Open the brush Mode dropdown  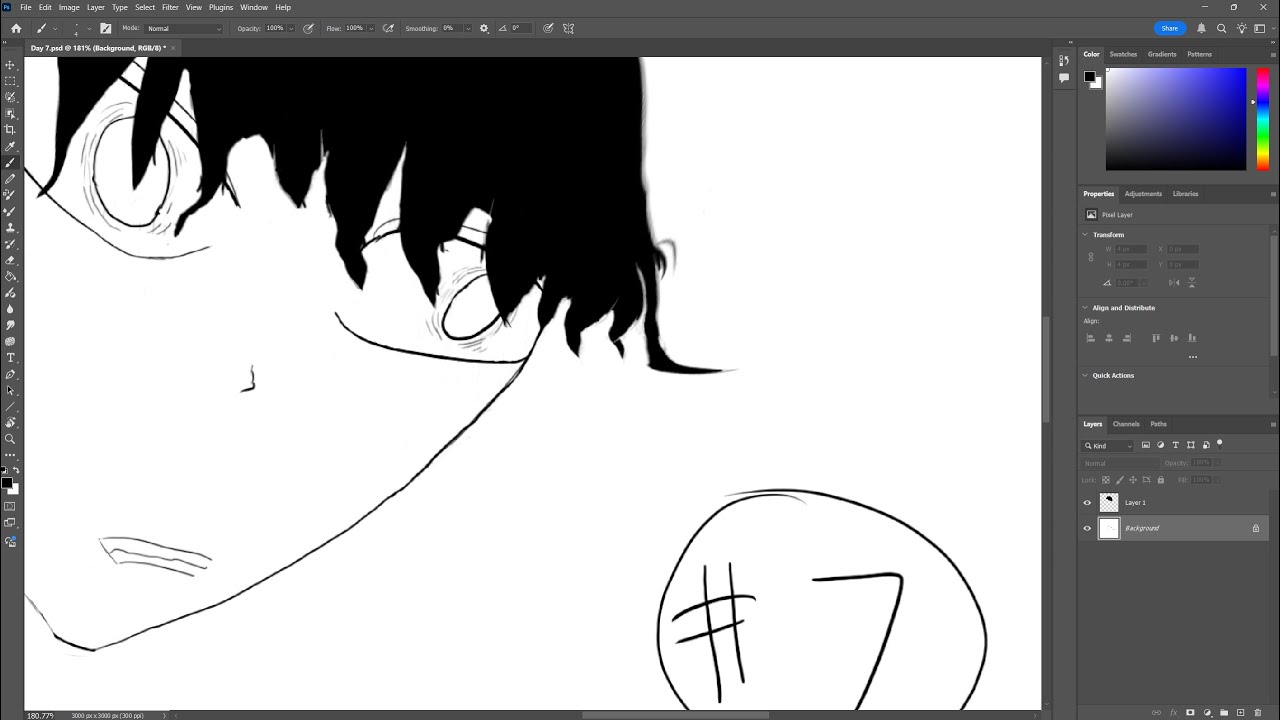[184, 28]
